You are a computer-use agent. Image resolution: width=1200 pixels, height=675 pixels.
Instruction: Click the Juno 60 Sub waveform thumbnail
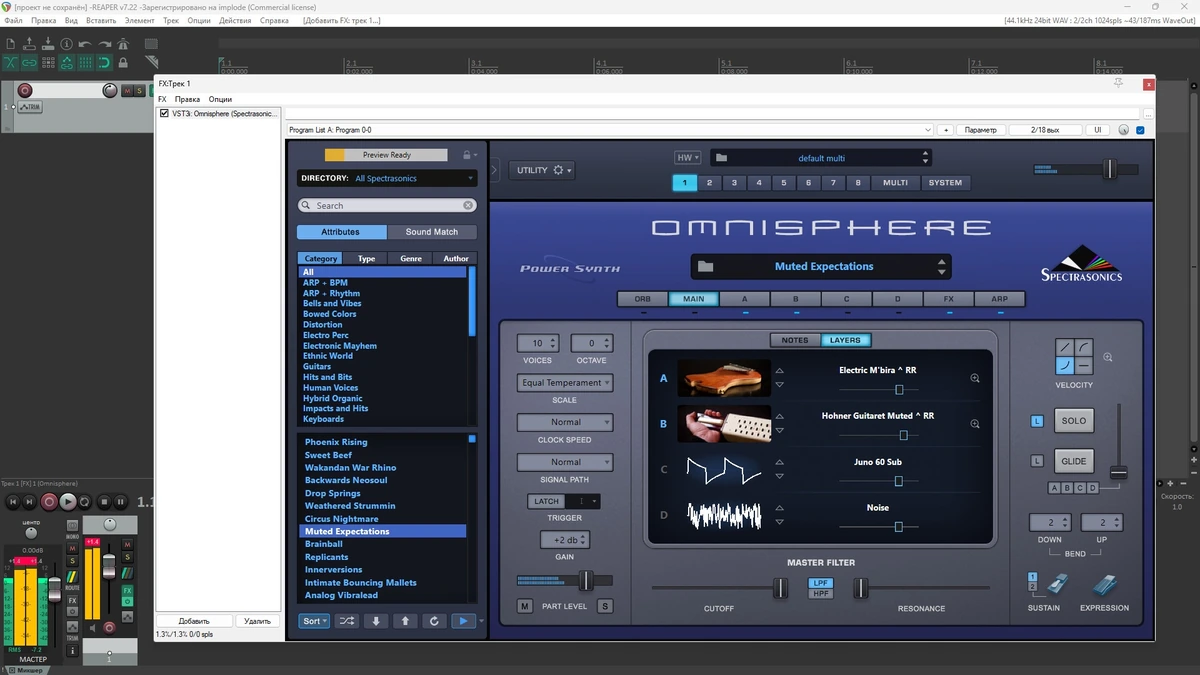point(724,469)
